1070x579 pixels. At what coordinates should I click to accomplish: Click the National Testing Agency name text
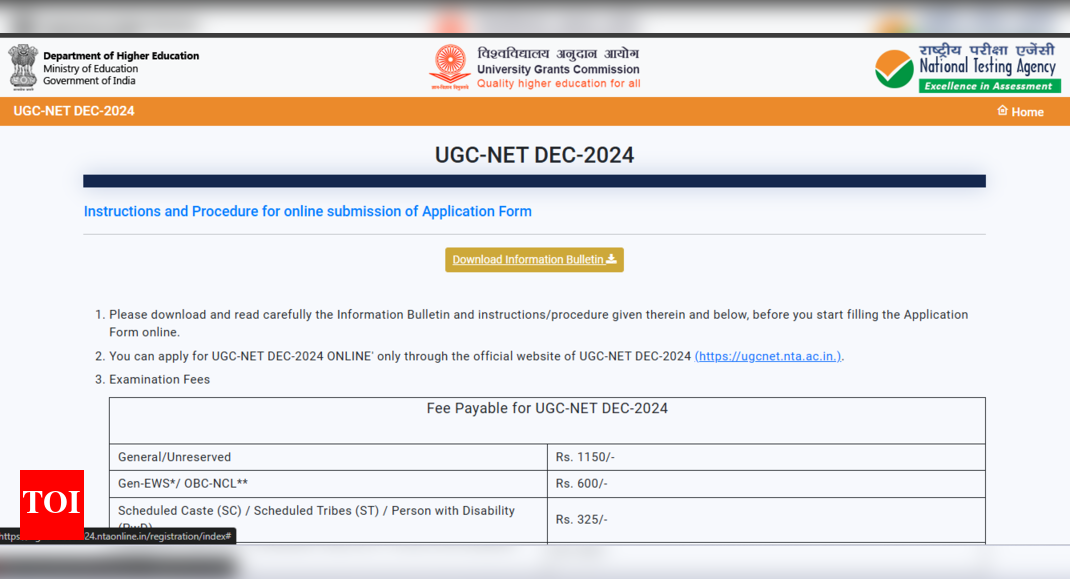coord(987,66)
